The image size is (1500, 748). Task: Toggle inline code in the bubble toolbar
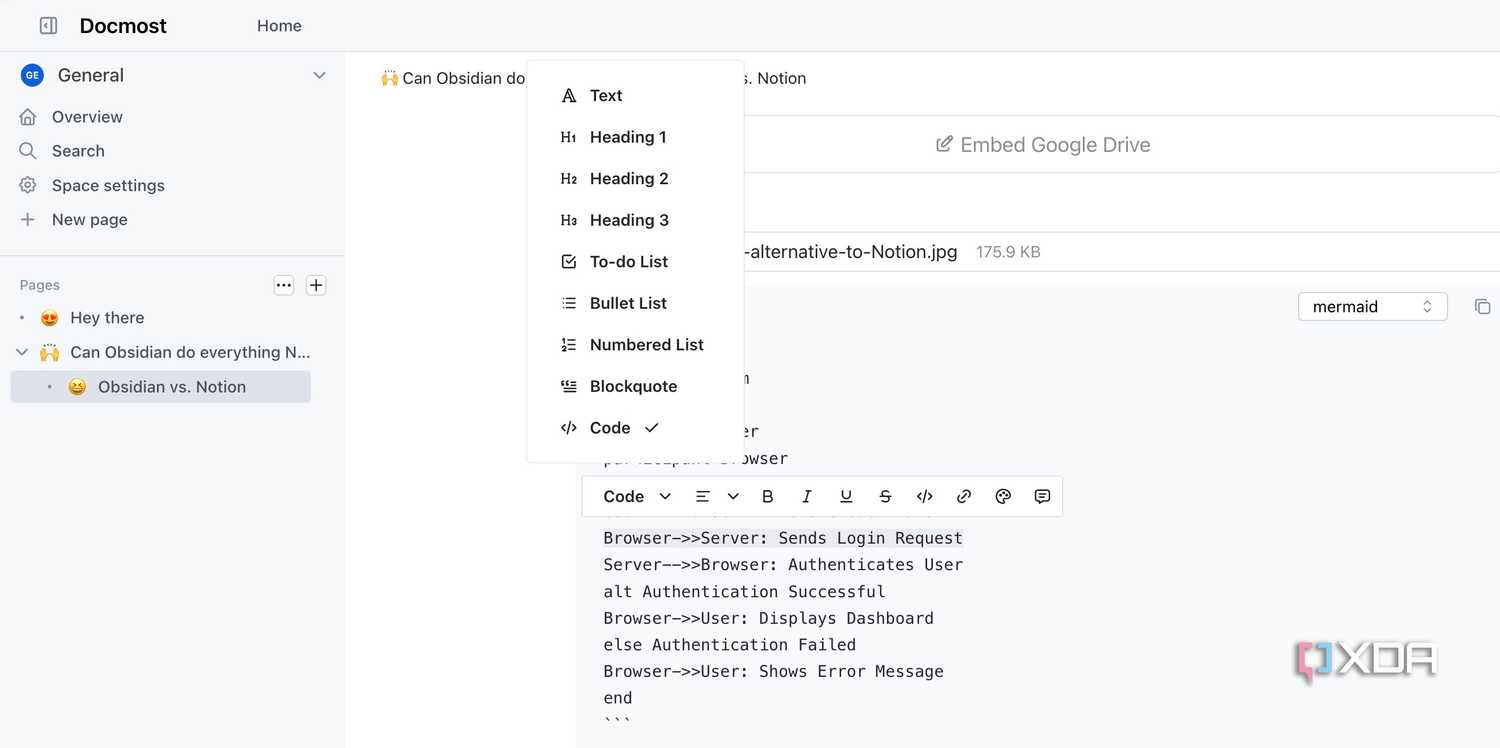click(925, 496)
